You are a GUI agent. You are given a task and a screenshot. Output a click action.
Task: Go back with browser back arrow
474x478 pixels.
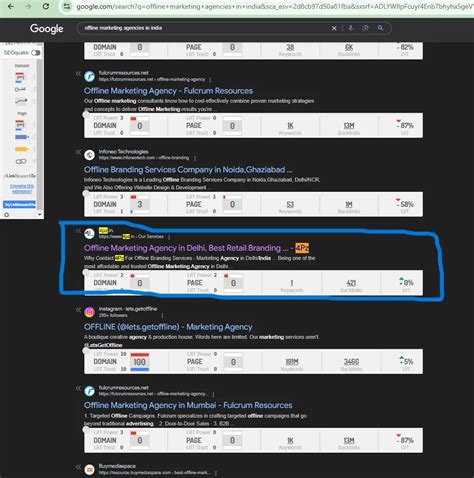[11, 6]
